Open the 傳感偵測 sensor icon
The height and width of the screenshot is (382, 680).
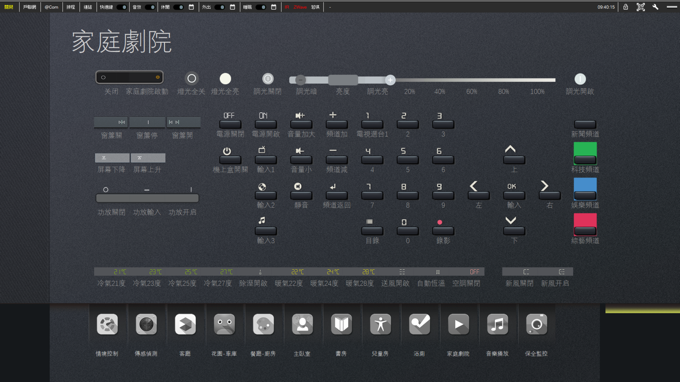click(146, 324)
